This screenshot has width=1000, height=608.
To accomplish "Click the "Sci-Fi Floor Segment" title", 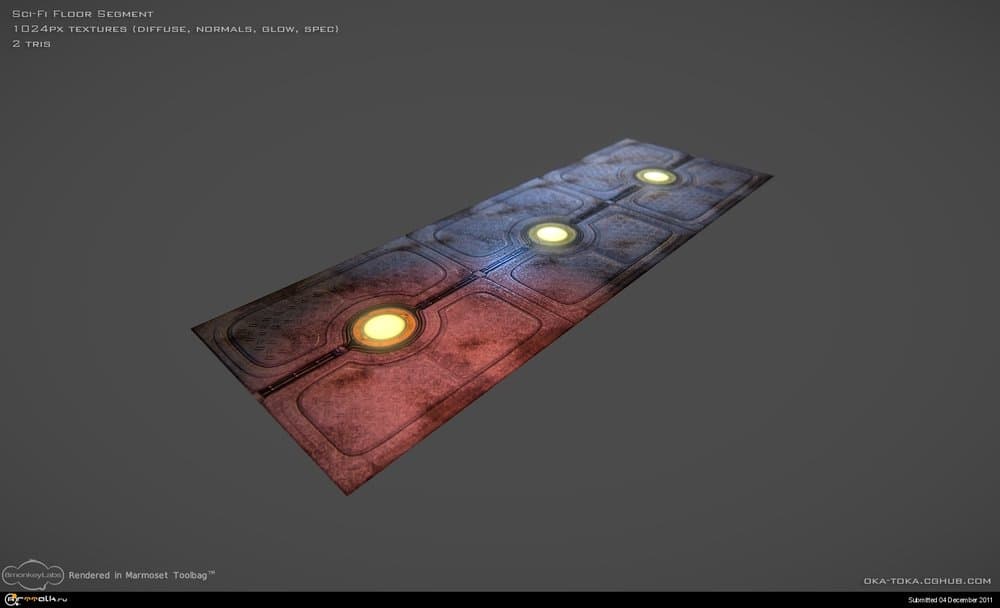I will click(x=82, y=14).
